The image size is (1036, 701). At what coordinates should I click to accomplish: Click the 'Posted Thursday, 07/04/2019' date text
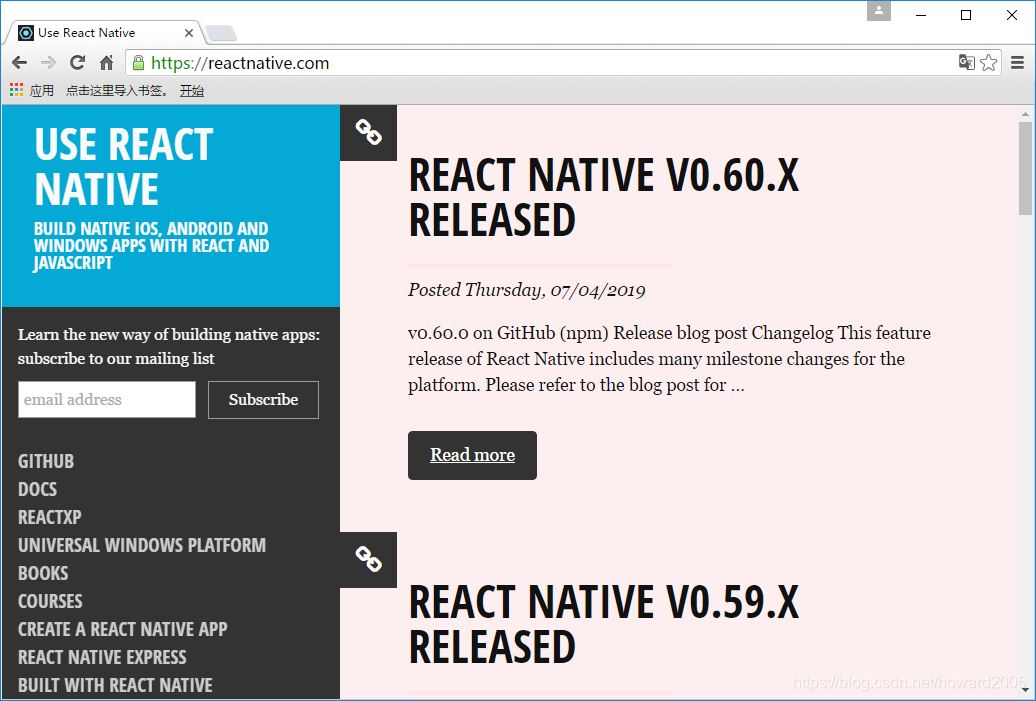click(x=527, y=290)
